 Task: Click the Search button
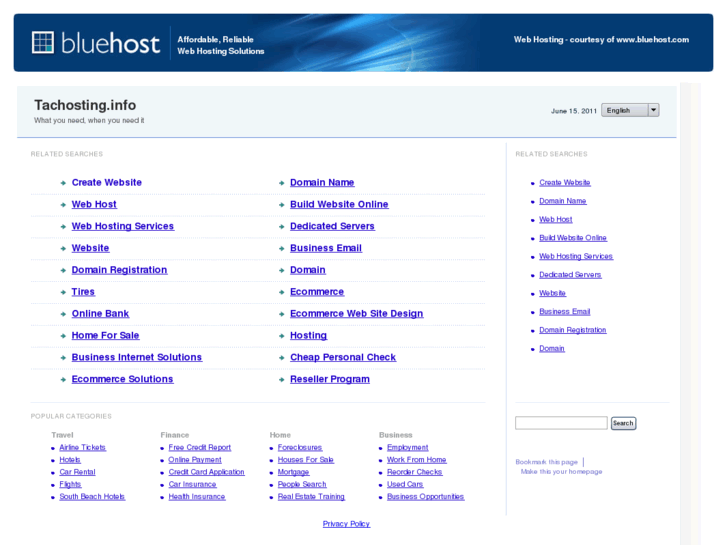tap(623, 423)
